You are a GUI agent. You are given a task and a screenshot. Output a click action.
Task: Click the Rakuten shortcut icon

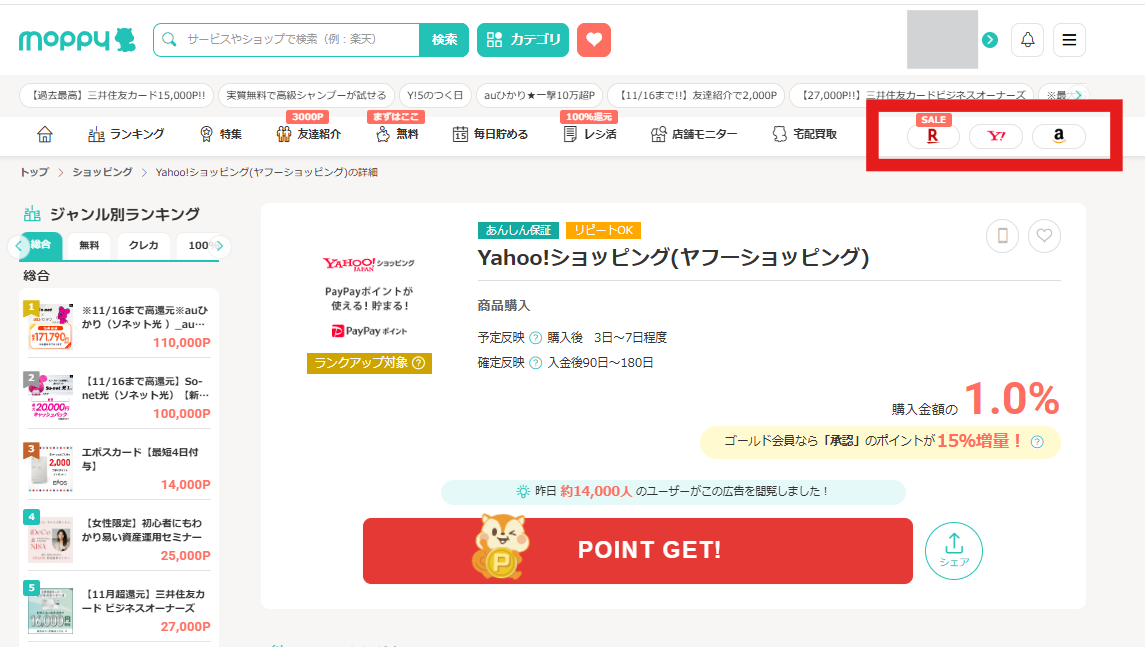[x=932, y=136]
